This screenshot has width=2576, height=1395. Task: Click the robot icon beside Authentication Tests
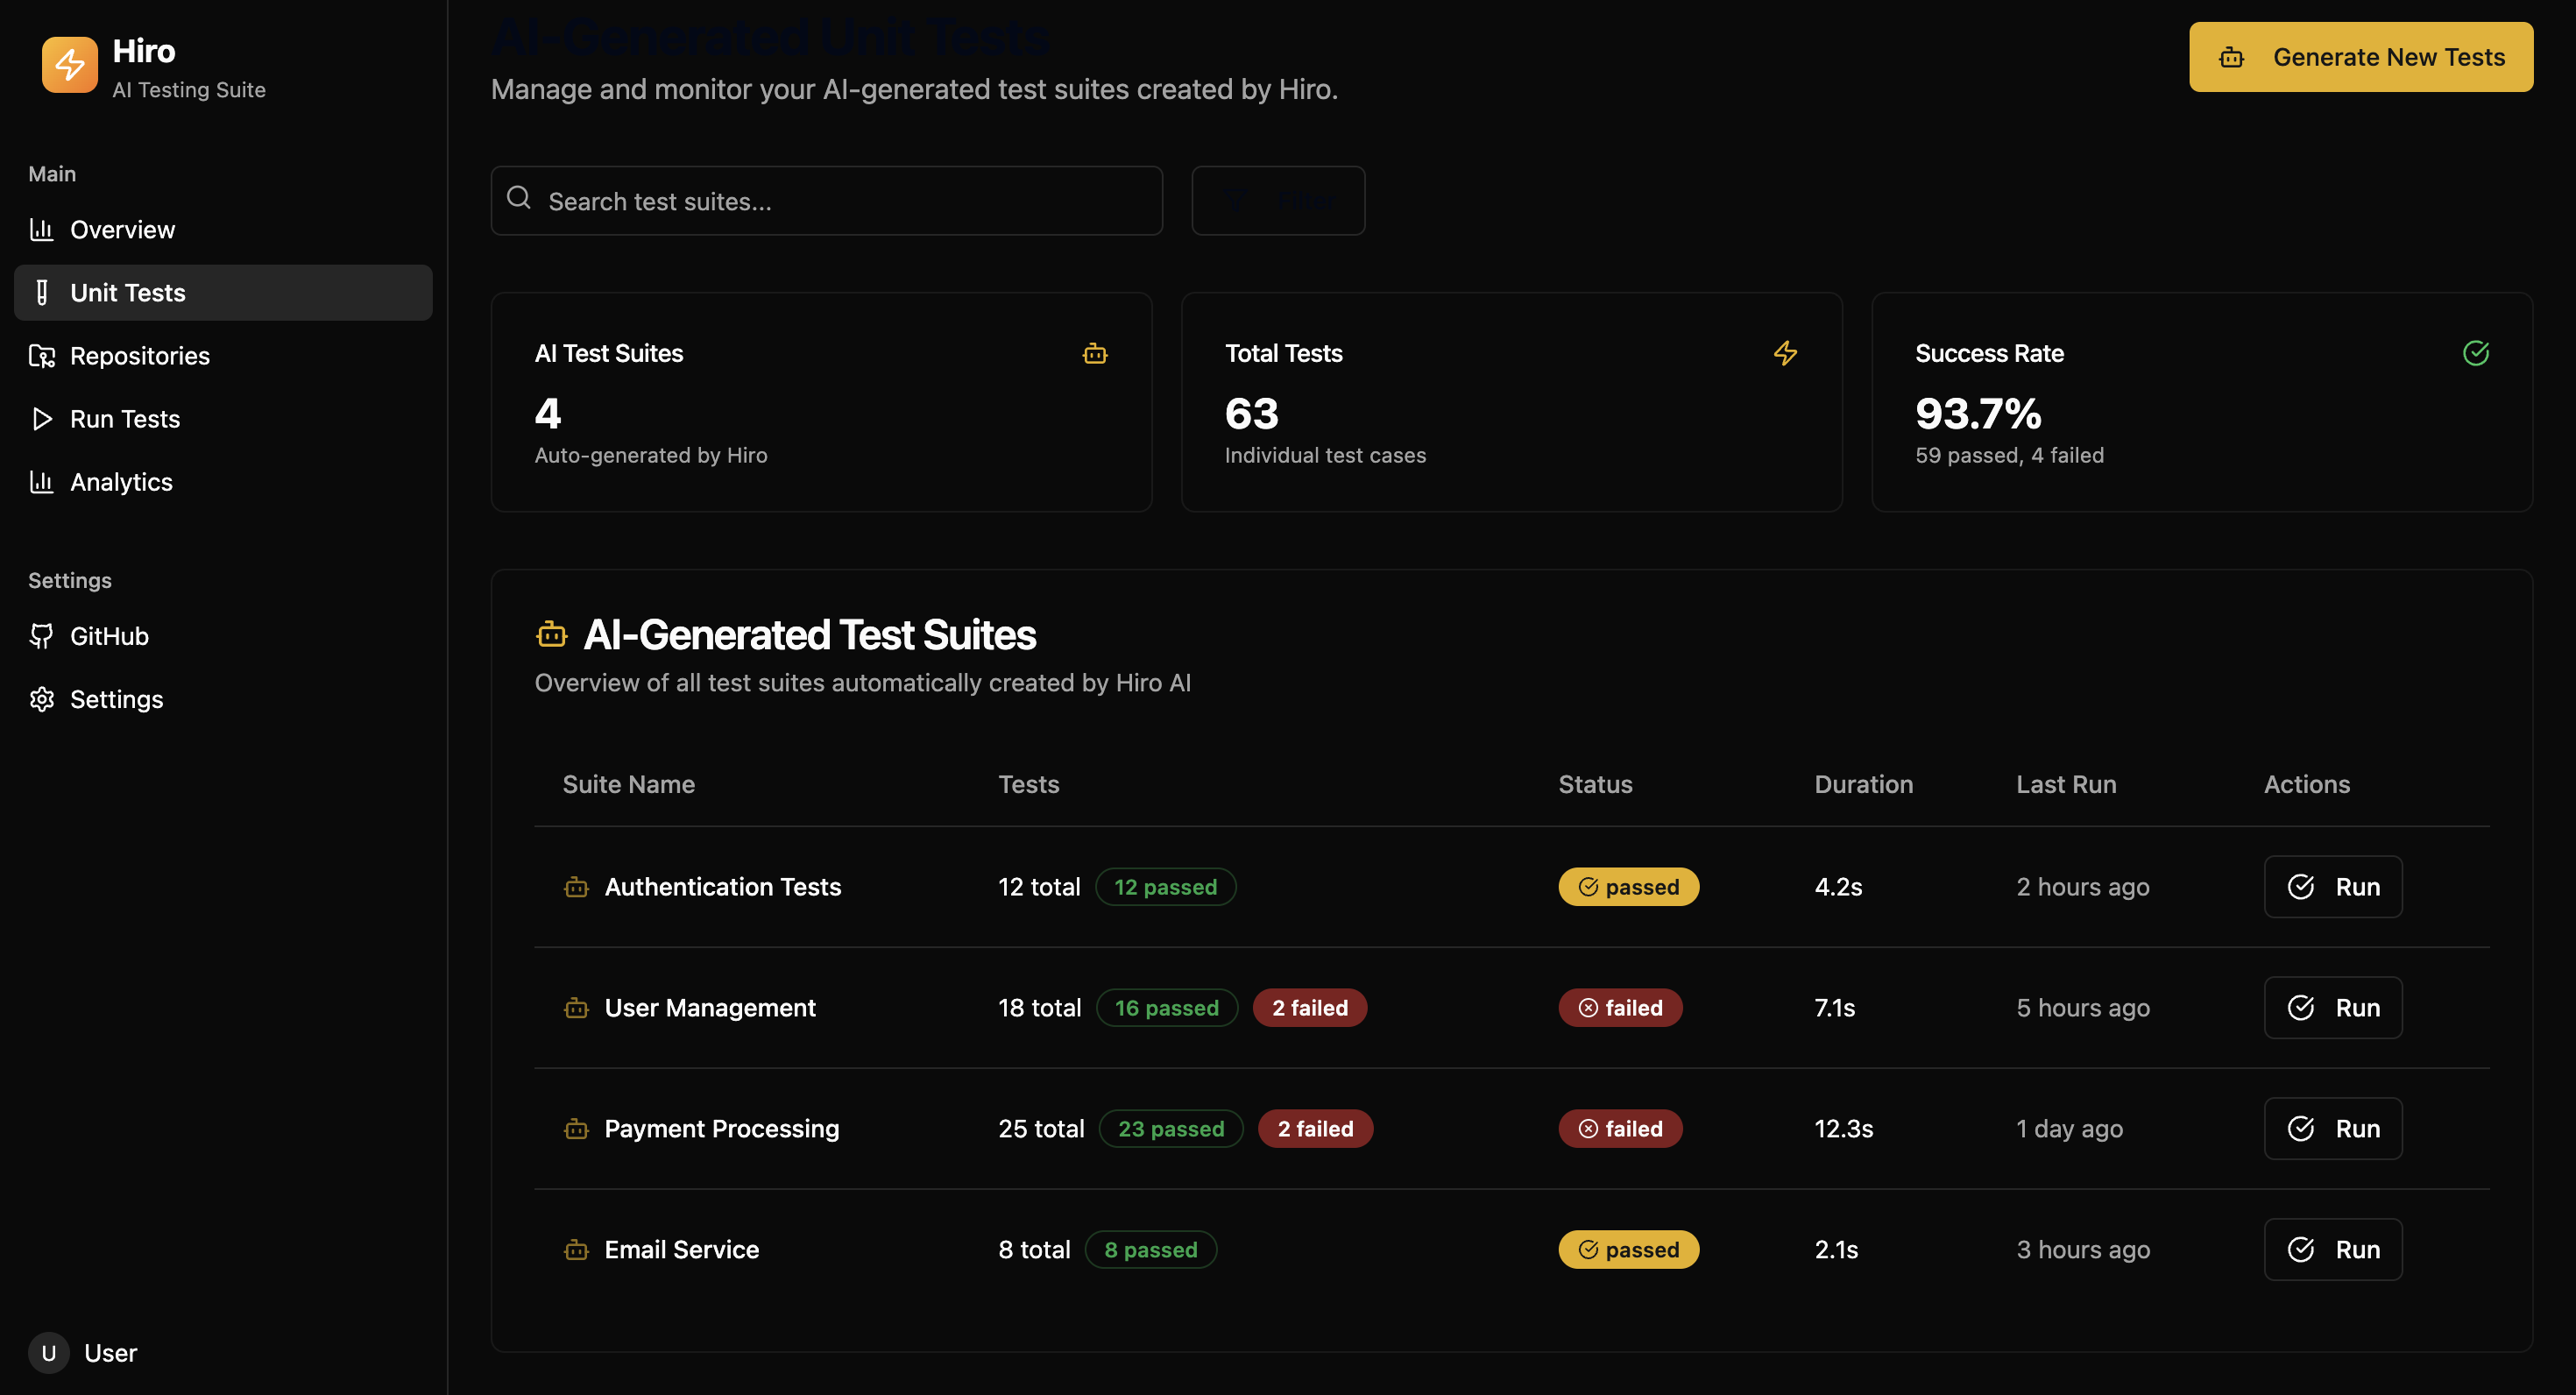tap(576, 887)
